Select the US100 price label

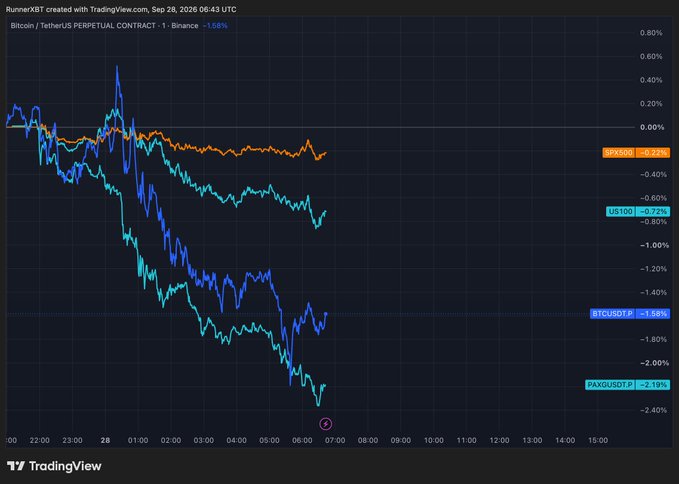click(620, 211)
